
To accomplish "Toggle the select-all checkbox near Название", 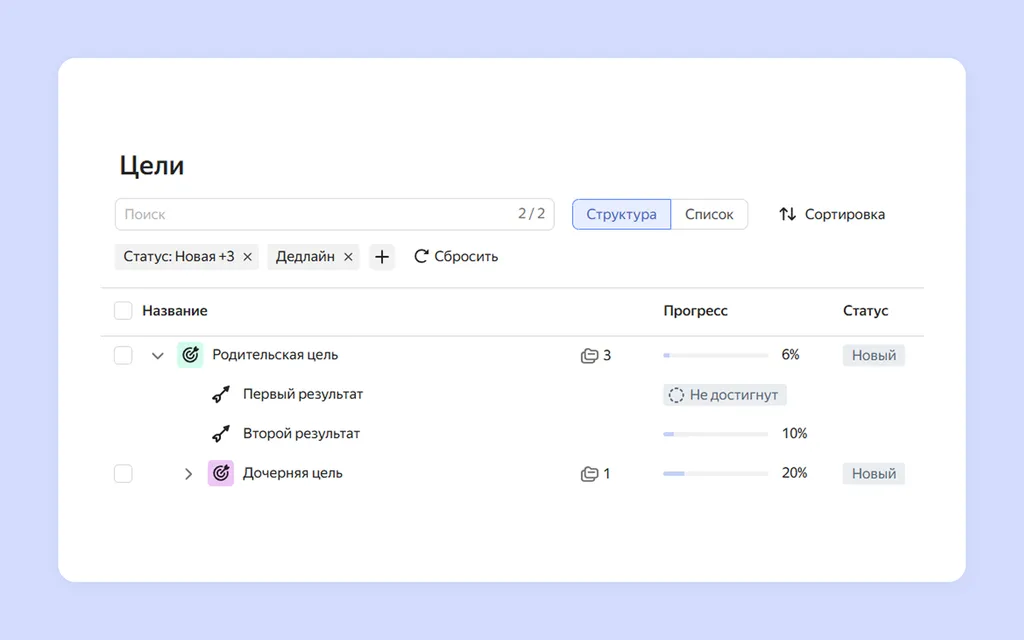I will click(x=123, y=311).
